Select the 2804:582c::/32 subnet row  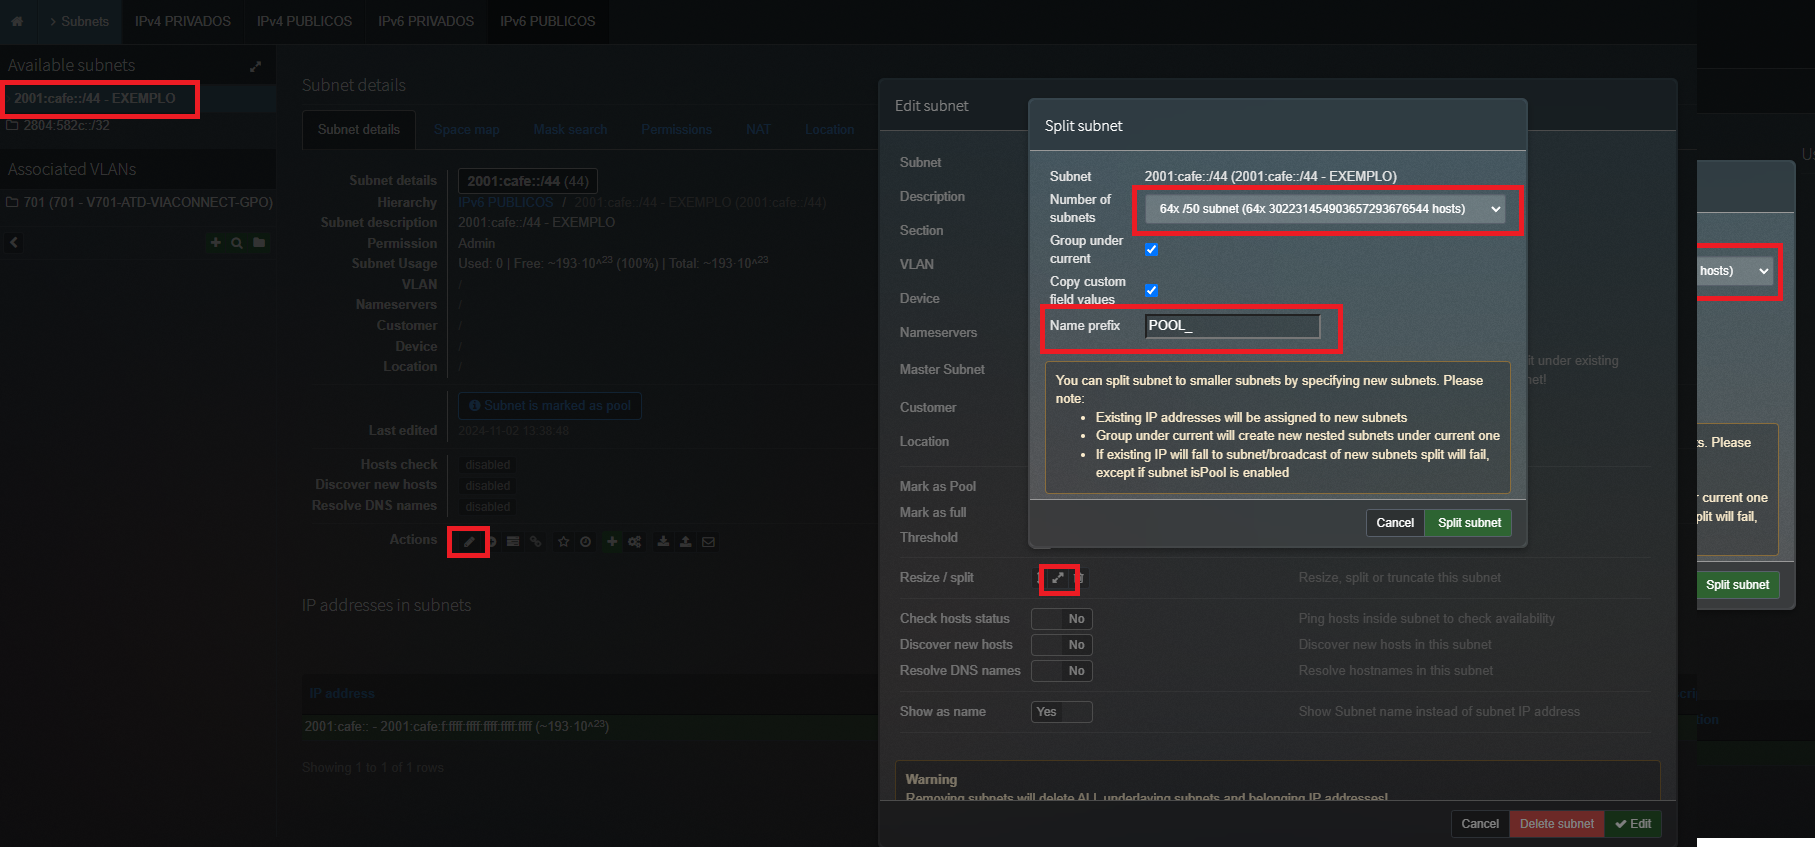[x=67, y=125]
